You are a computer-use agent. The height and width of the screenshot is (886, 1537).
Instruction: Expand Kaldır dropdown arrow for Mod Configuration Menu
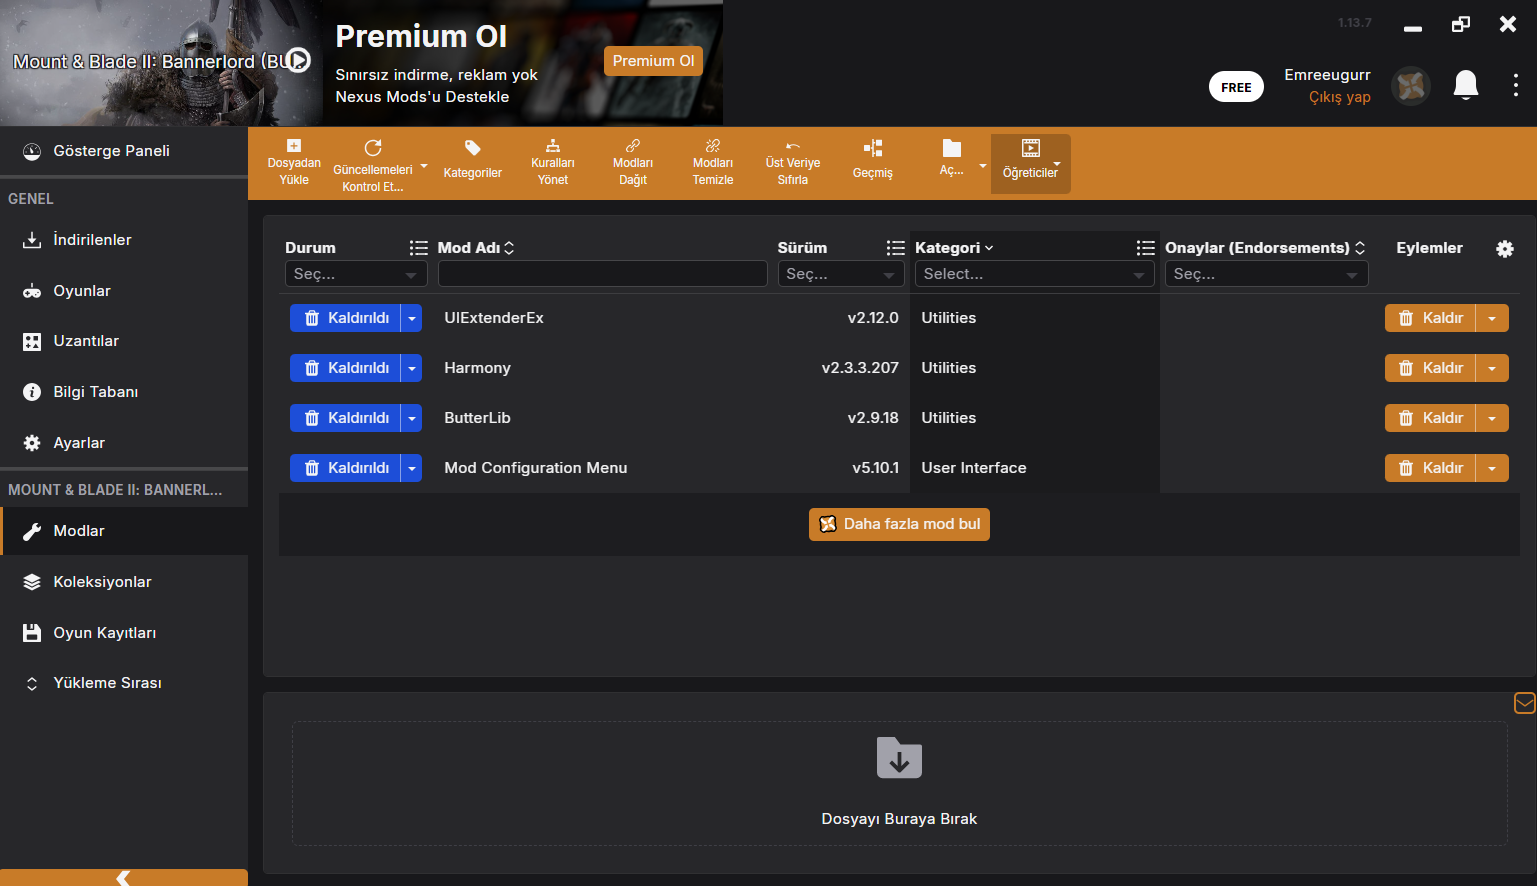[1492, 468]
